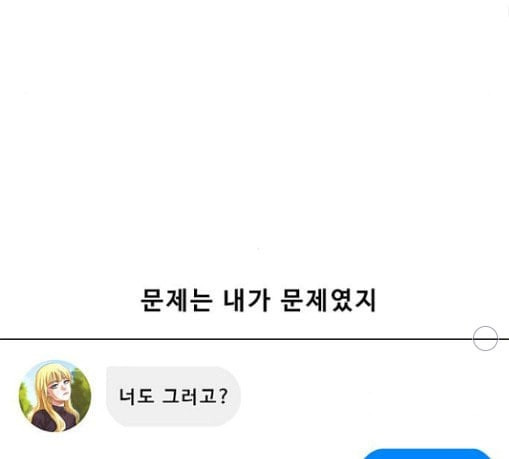Viewport: 509px width, 459px height.
Task: Tap the blue sent message bubble
Action: (x=427, y=454)
